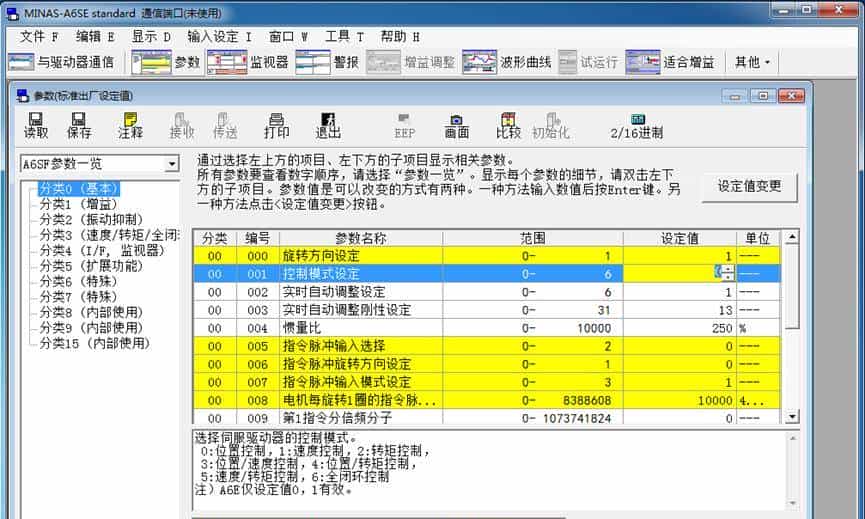Select the 指令脉冲旋转方向设定 row

[x=487, y=364]
